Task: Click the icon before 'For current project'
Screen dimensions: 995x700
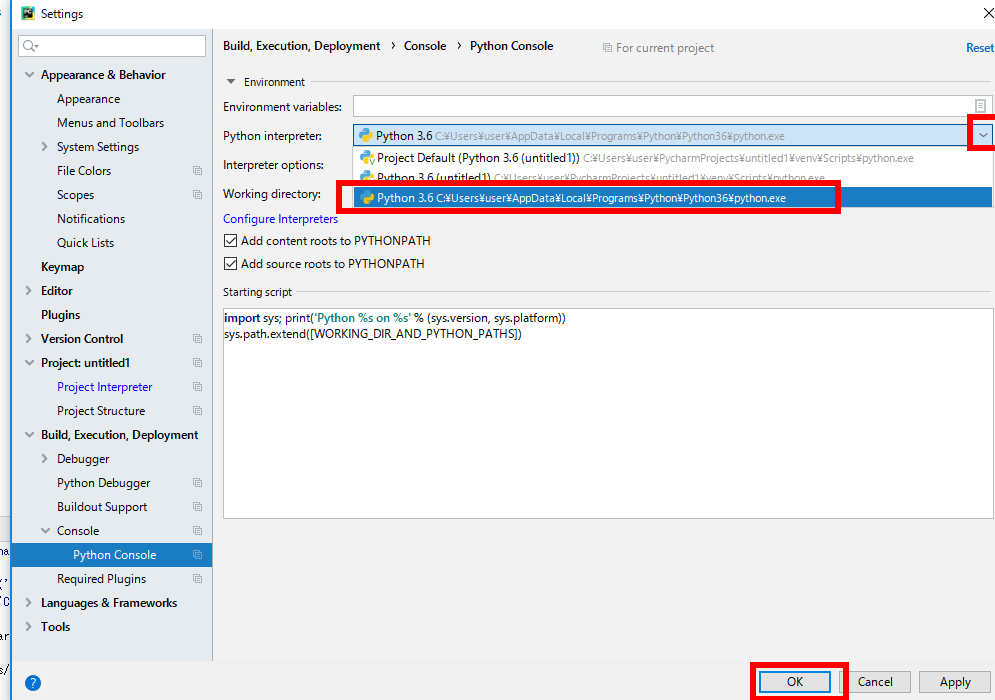Action: 607,48
